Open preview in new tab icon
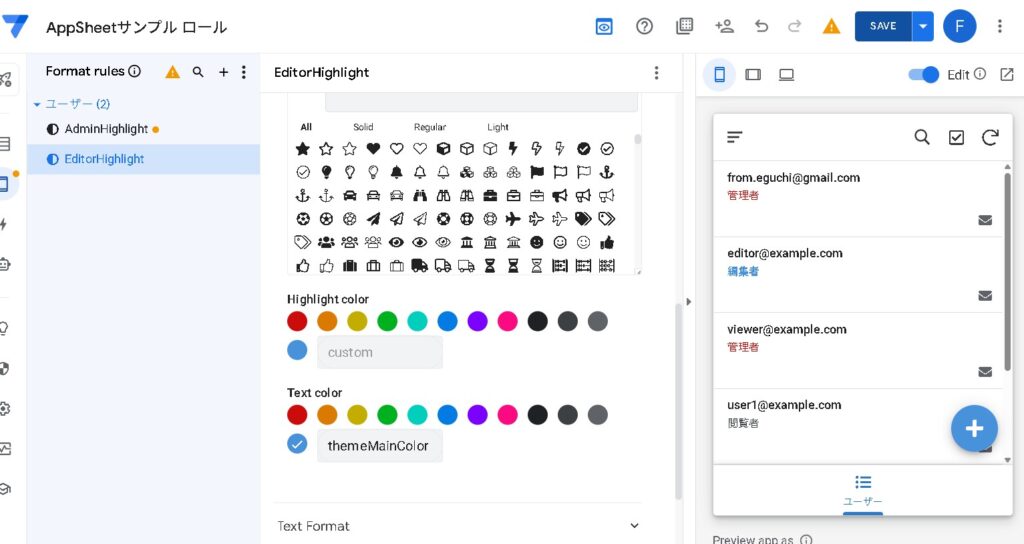This screenshot has width=1024, height=544. [1006, 75]
